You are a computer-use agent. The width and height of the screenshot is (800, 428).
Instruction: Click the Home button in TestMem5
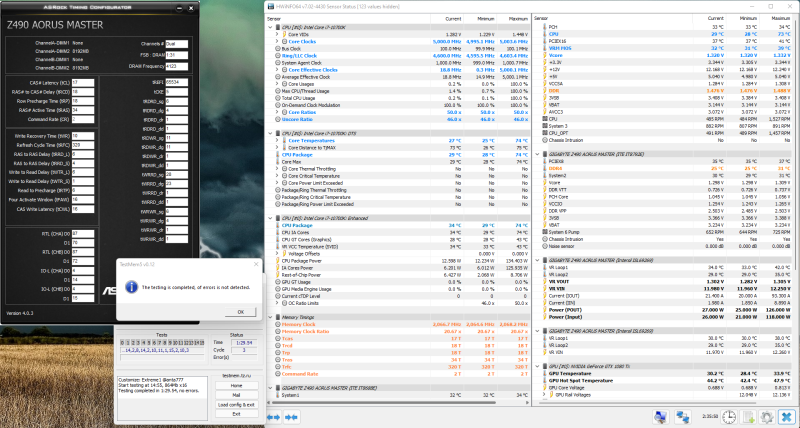[x=236, y=386]
